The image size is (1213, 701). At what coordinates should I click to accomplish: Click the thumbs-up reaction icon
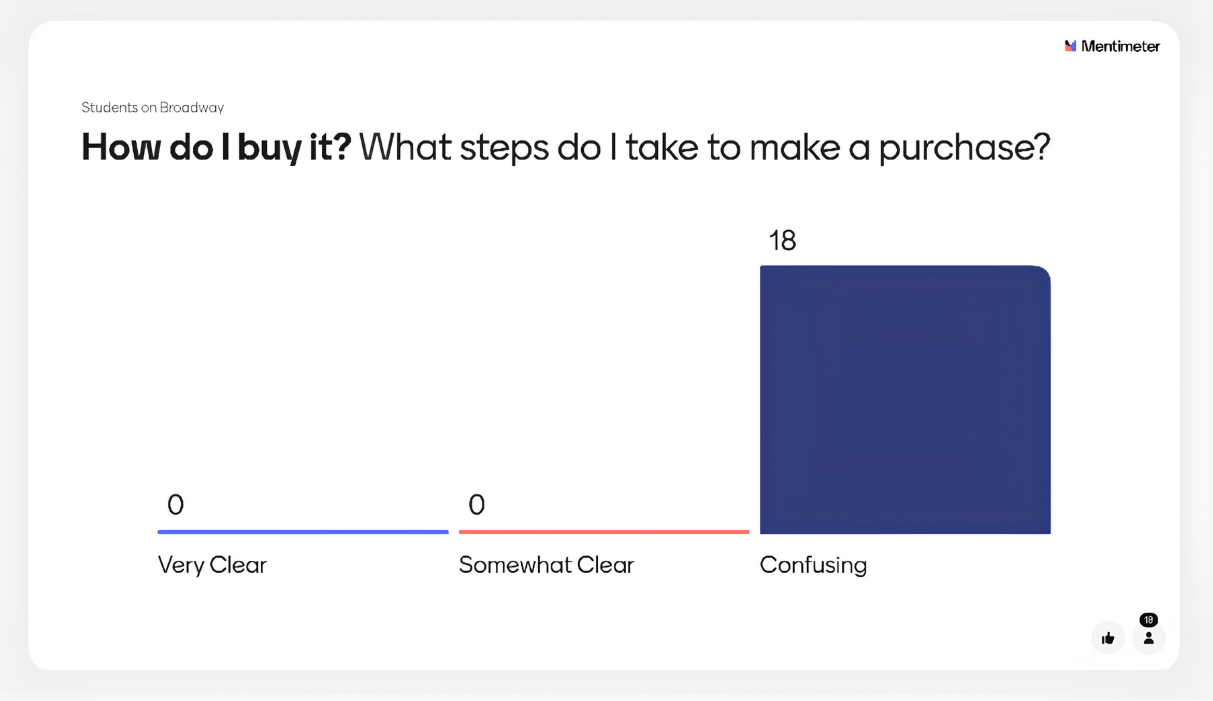1108,638
